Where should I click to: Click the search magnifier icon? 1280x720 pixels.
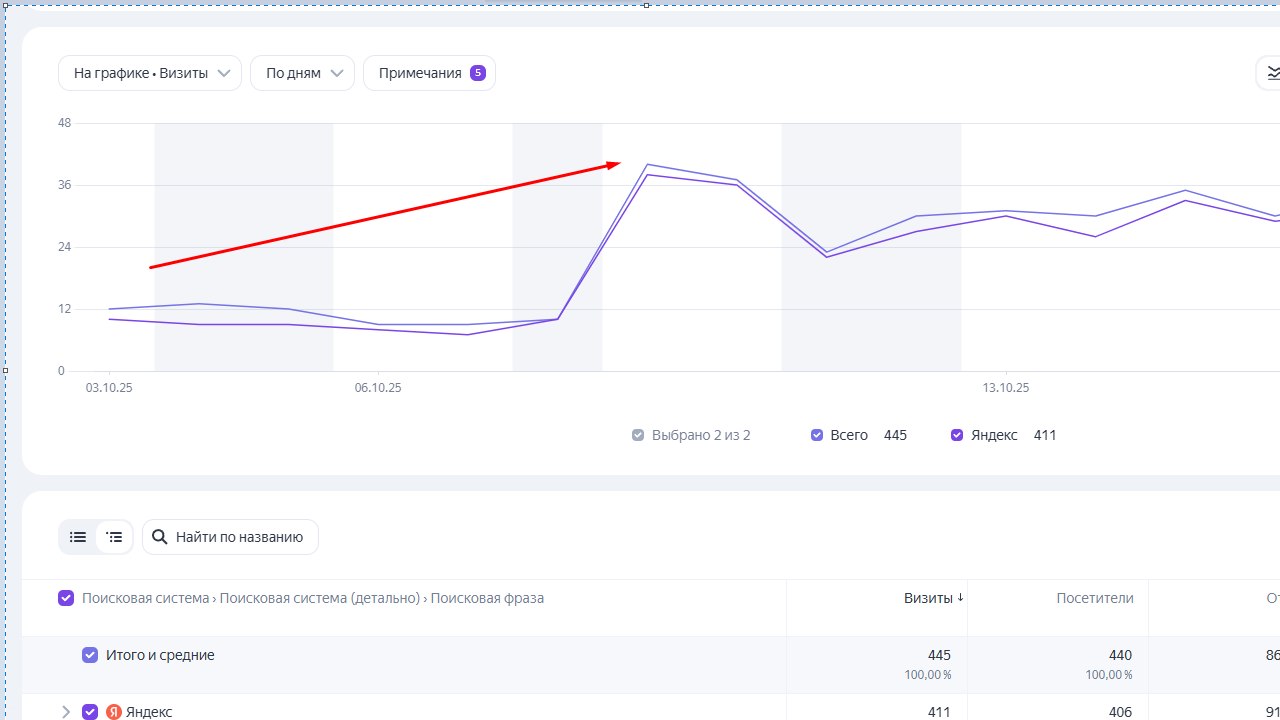click(x=159, y=537)
